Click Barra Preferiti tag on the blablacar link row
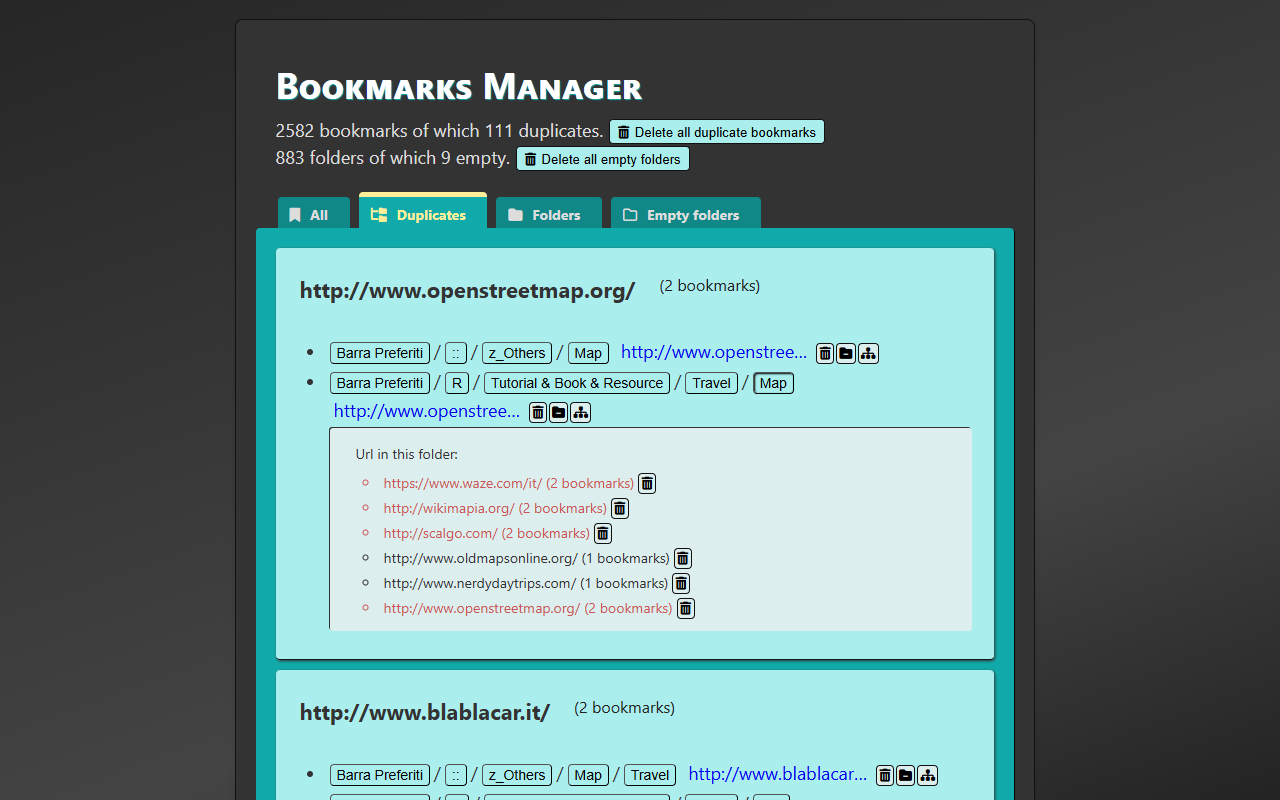 [380, 775]
